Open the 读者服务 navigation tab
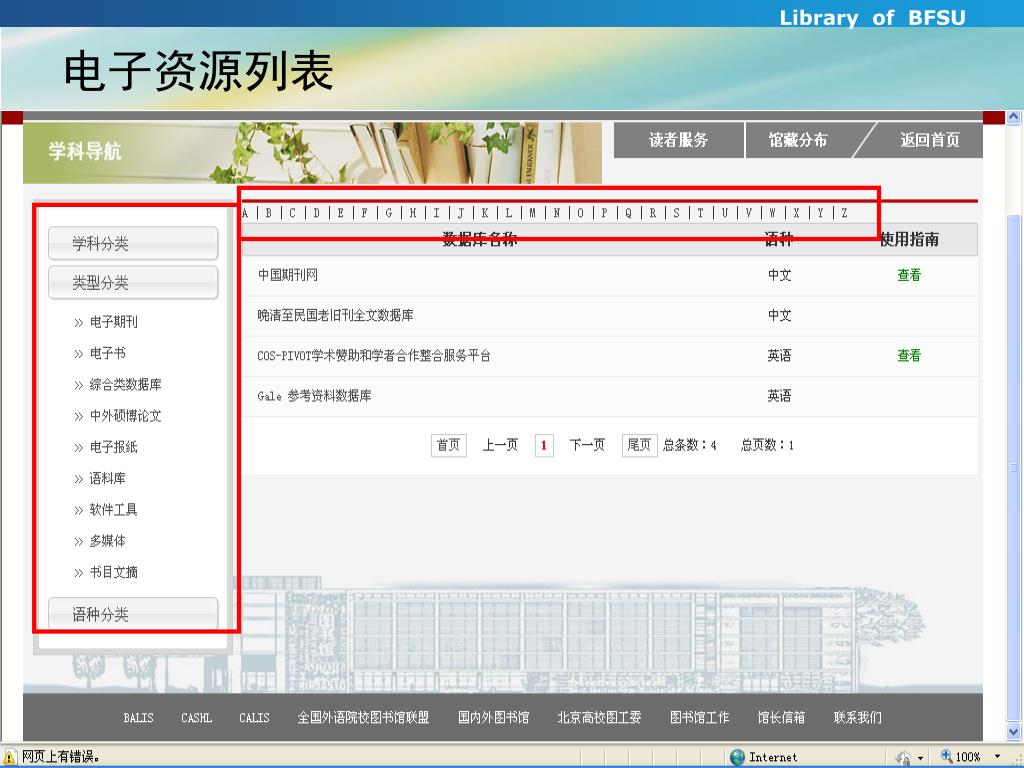1024x768 pixels. point(679,140)
